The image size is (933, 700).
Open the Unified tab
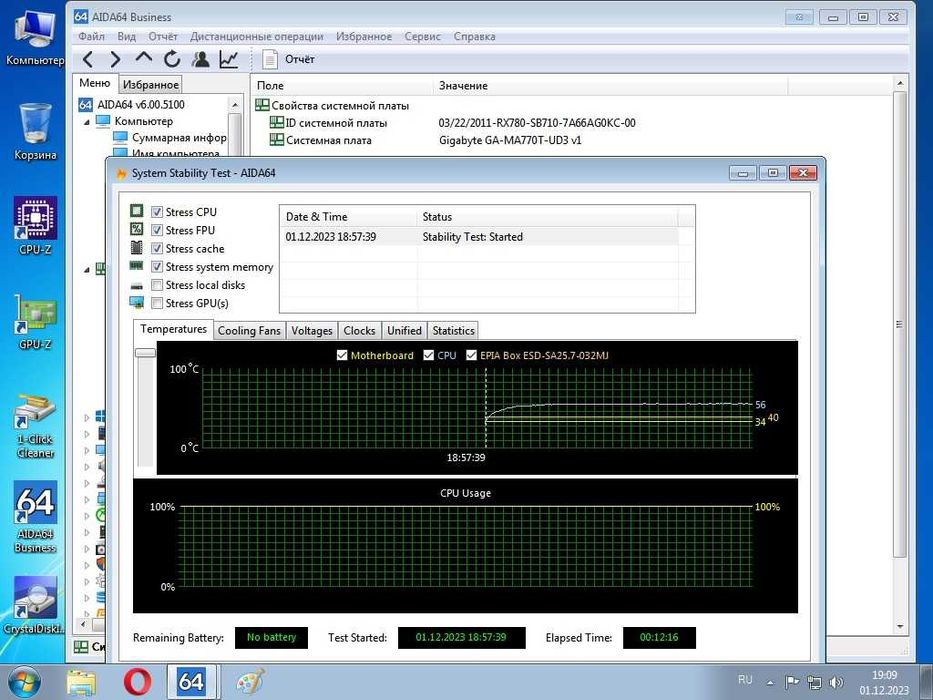click(x=404, y=330)
